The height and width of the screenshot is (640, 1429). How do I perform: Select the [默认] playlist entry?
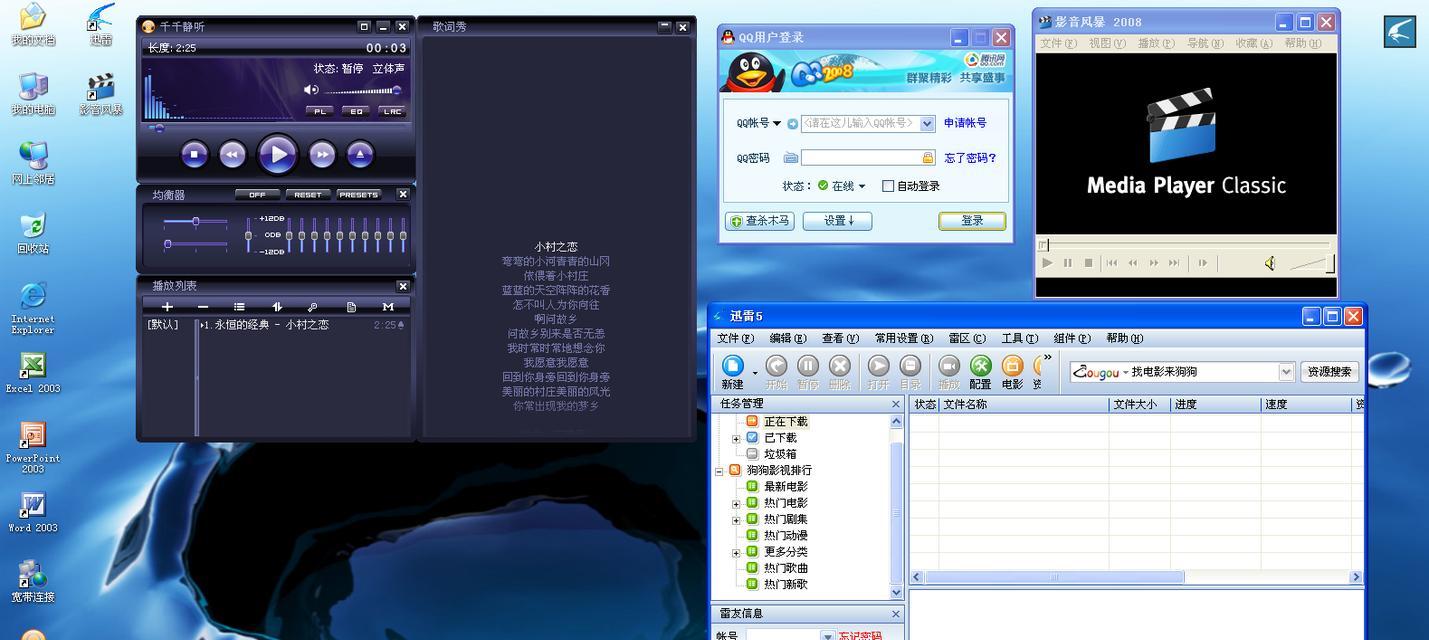click(163, 325)
